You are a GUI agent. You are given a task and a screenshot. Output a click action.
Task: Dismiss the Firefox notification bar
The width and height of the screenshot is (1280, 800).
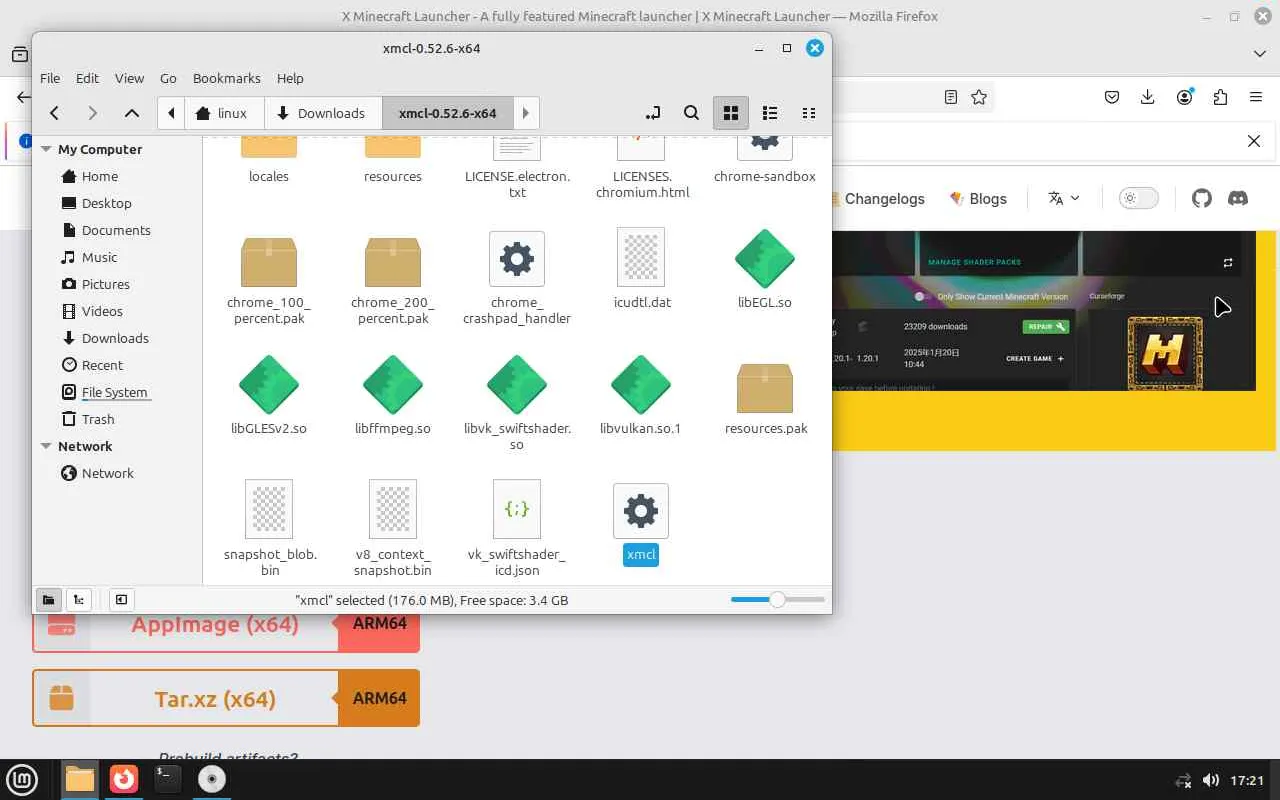(1254, 141)
